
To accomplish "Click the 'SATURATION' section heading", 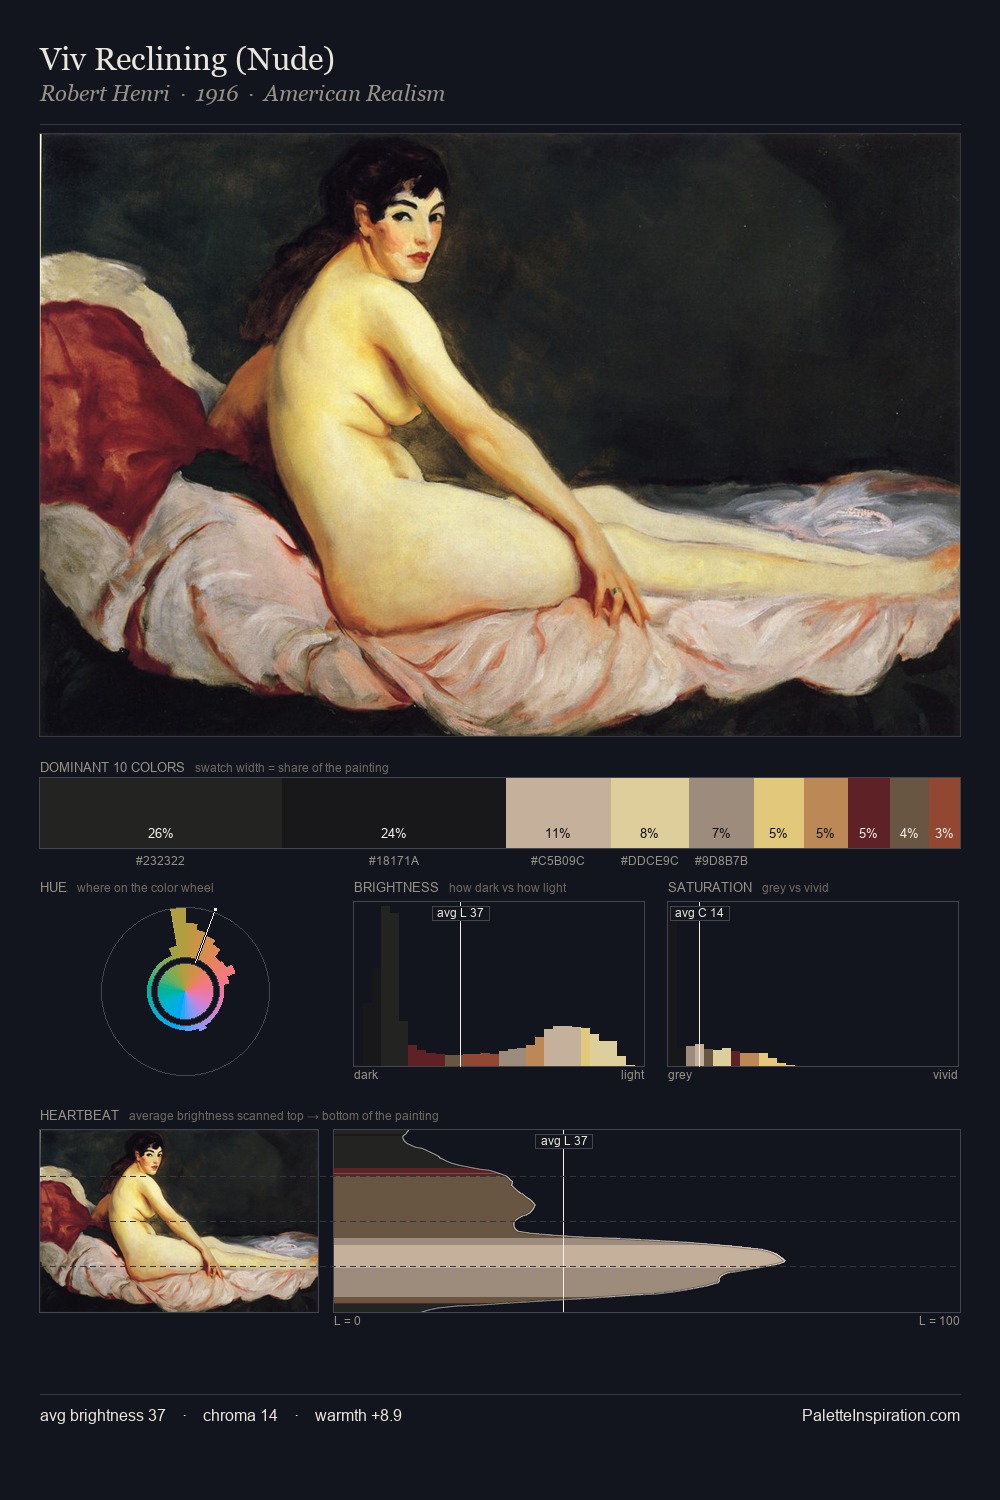I will 710,887.
